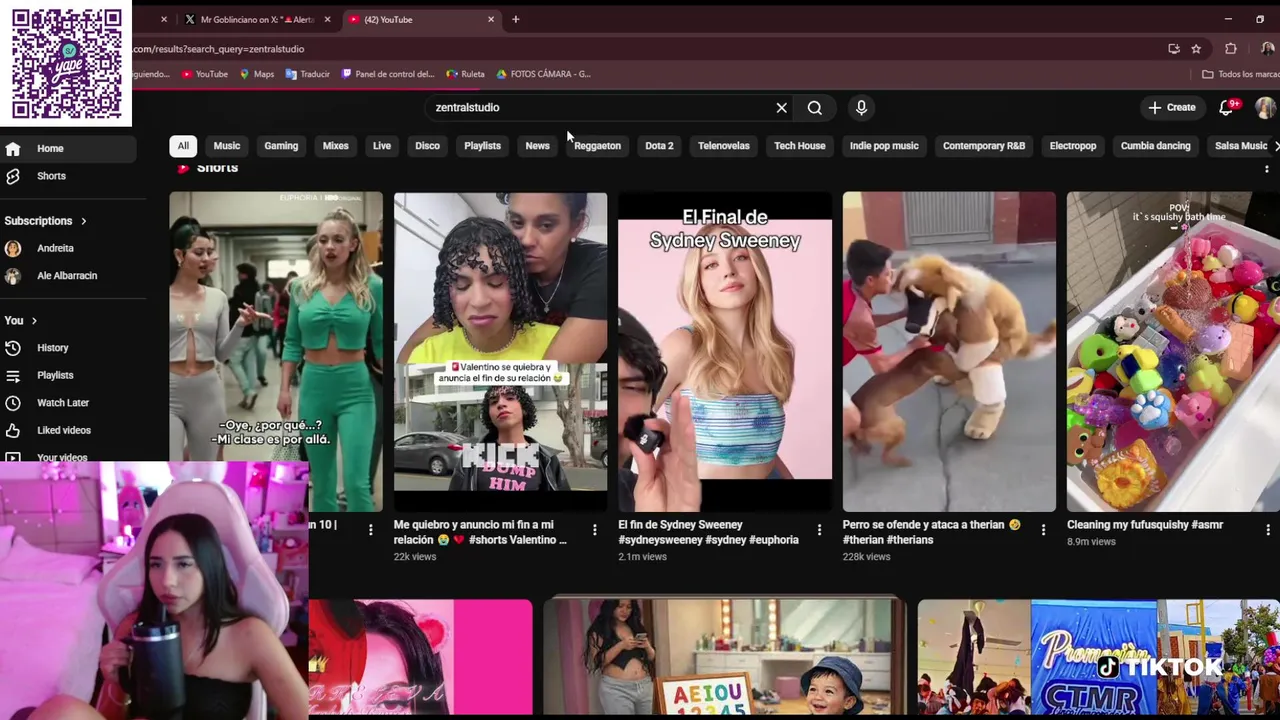The height and width of the screenshot is (720, 1280).
Task: Open options for 'Perro se ofende' short
Action: pyautogui.click(x=1043, y=530)
